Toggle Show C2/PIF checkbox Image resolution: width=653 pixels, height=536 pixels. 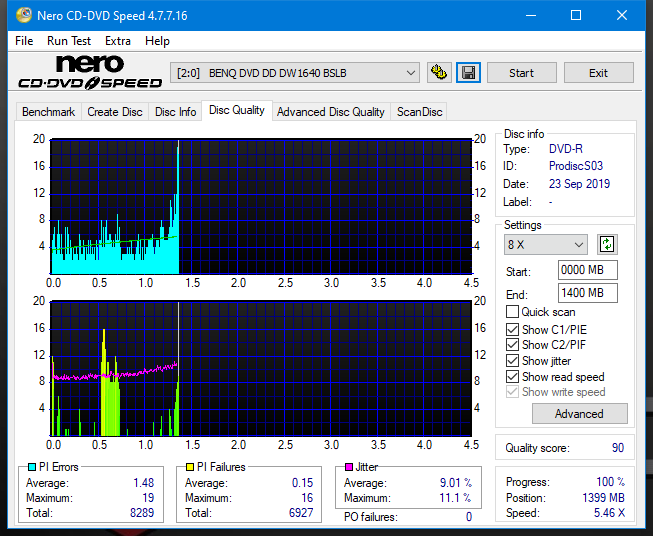(512, 345)
